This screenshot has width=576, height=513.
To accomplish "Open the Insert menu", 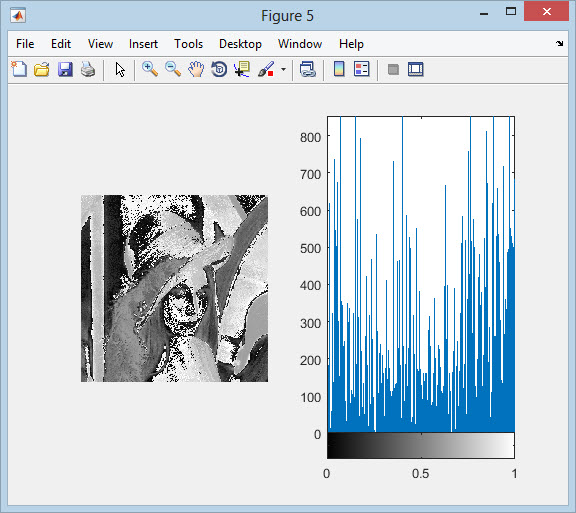I will pyautogui.click(x=143, y=44).
